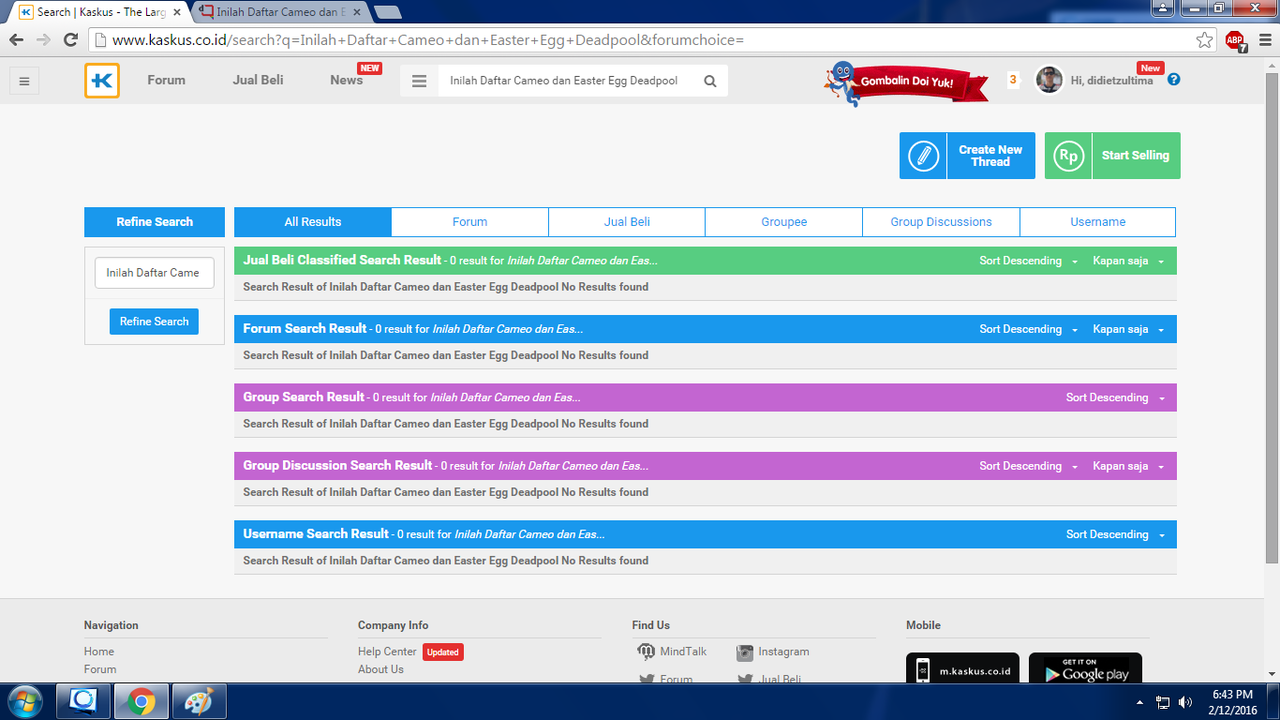Expand Kapan saja in Group Discussion results
The height and width of the screenshot is (720, 1280).
1128,466
